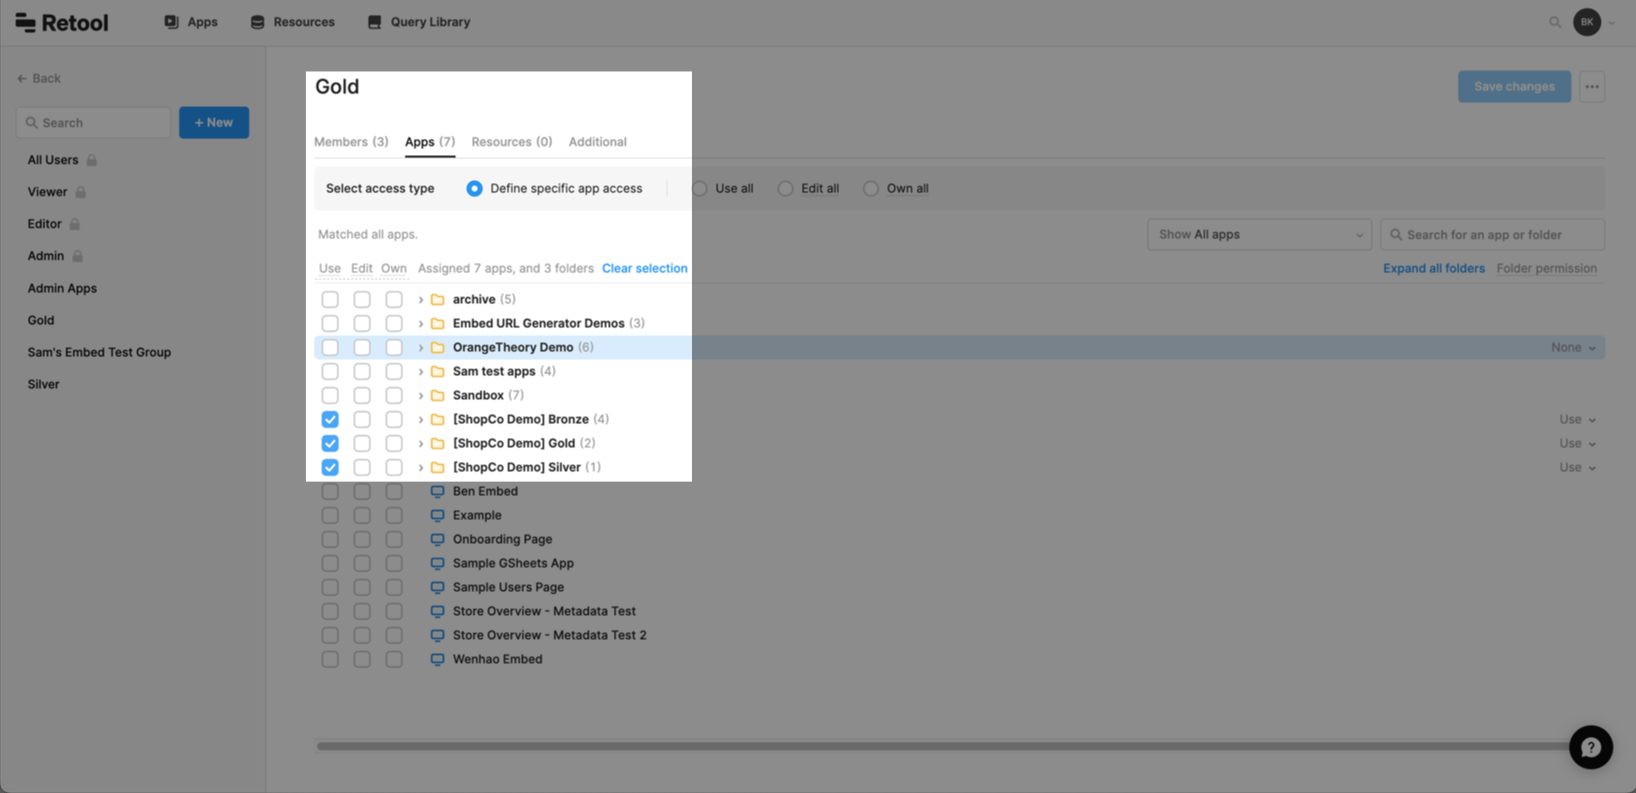Select the Use all radio option
Screen dimensions: 1636x793
tap(700, 188)
